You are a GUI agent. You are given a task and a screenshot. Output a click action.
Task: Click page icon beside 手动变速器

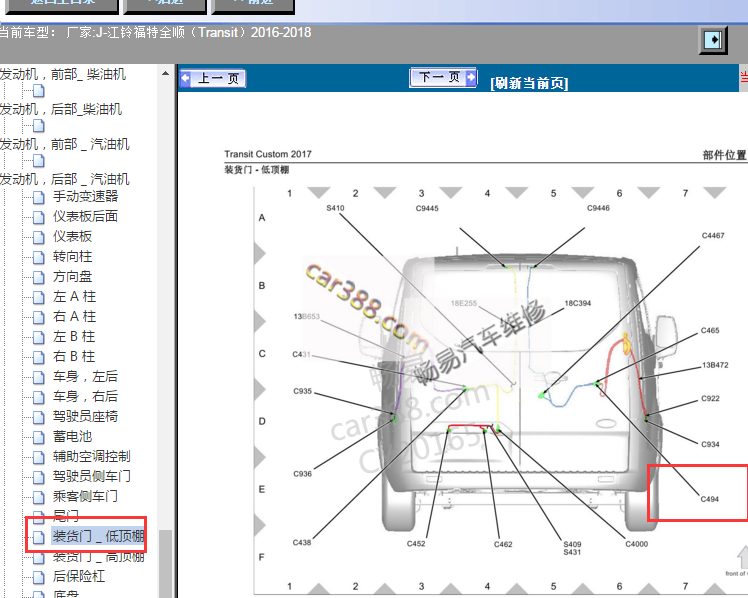tap(38, 197)
